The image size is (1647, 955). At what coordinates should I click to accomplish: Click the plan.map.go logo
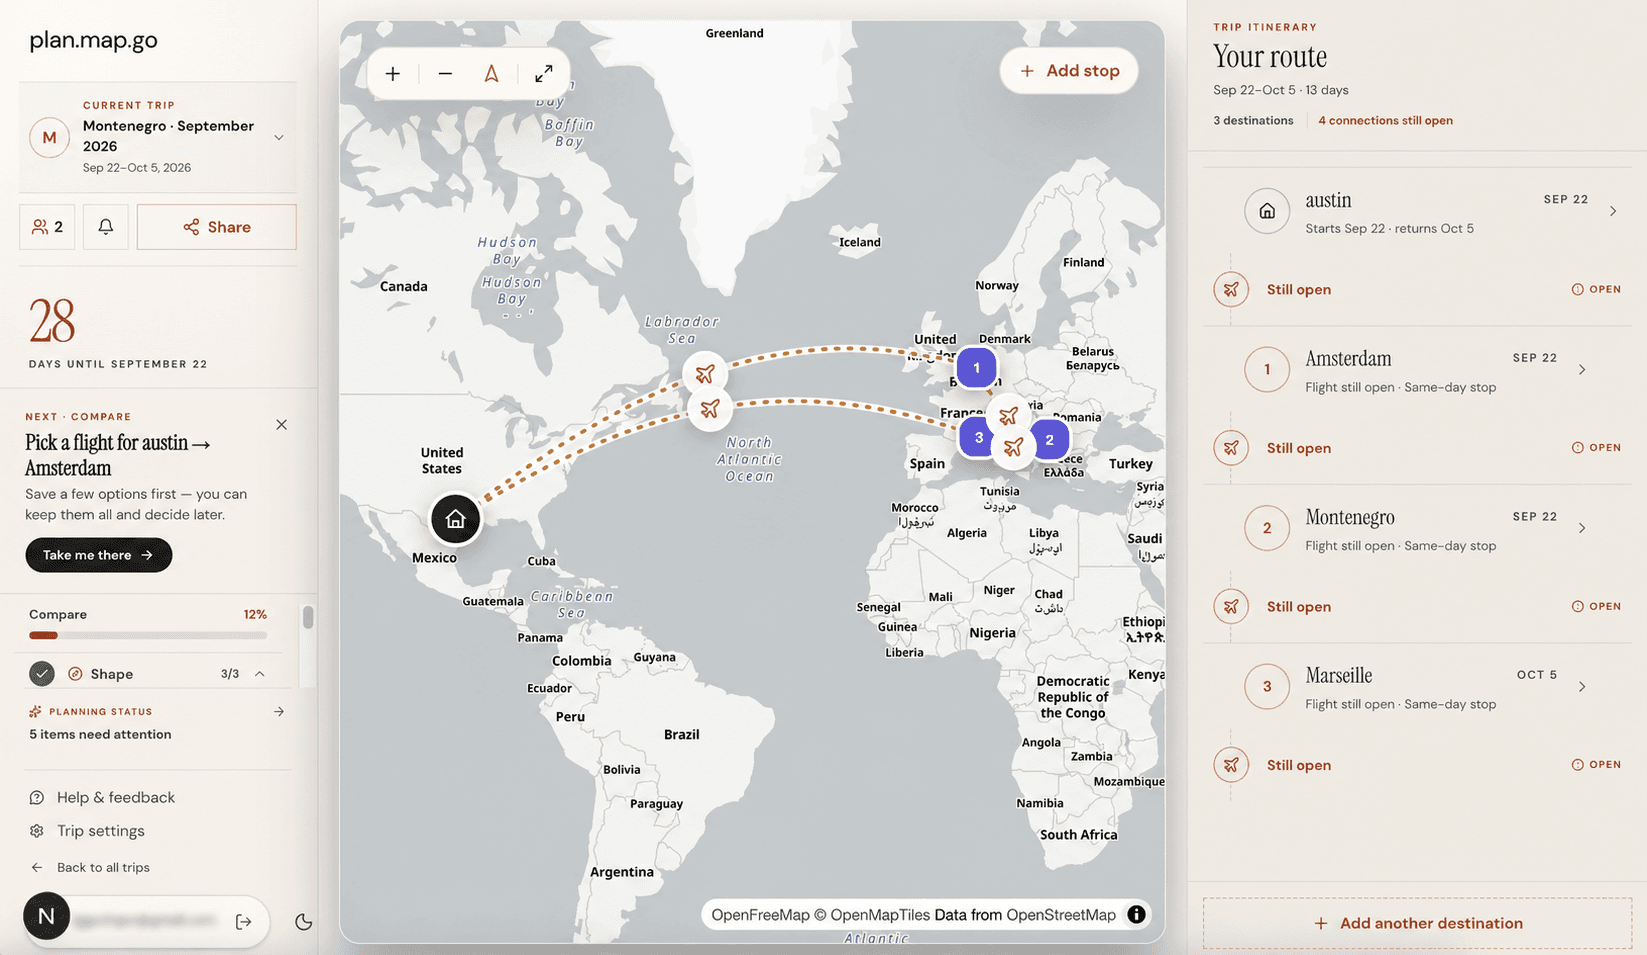pyautogui.click(x=93, y=40)
